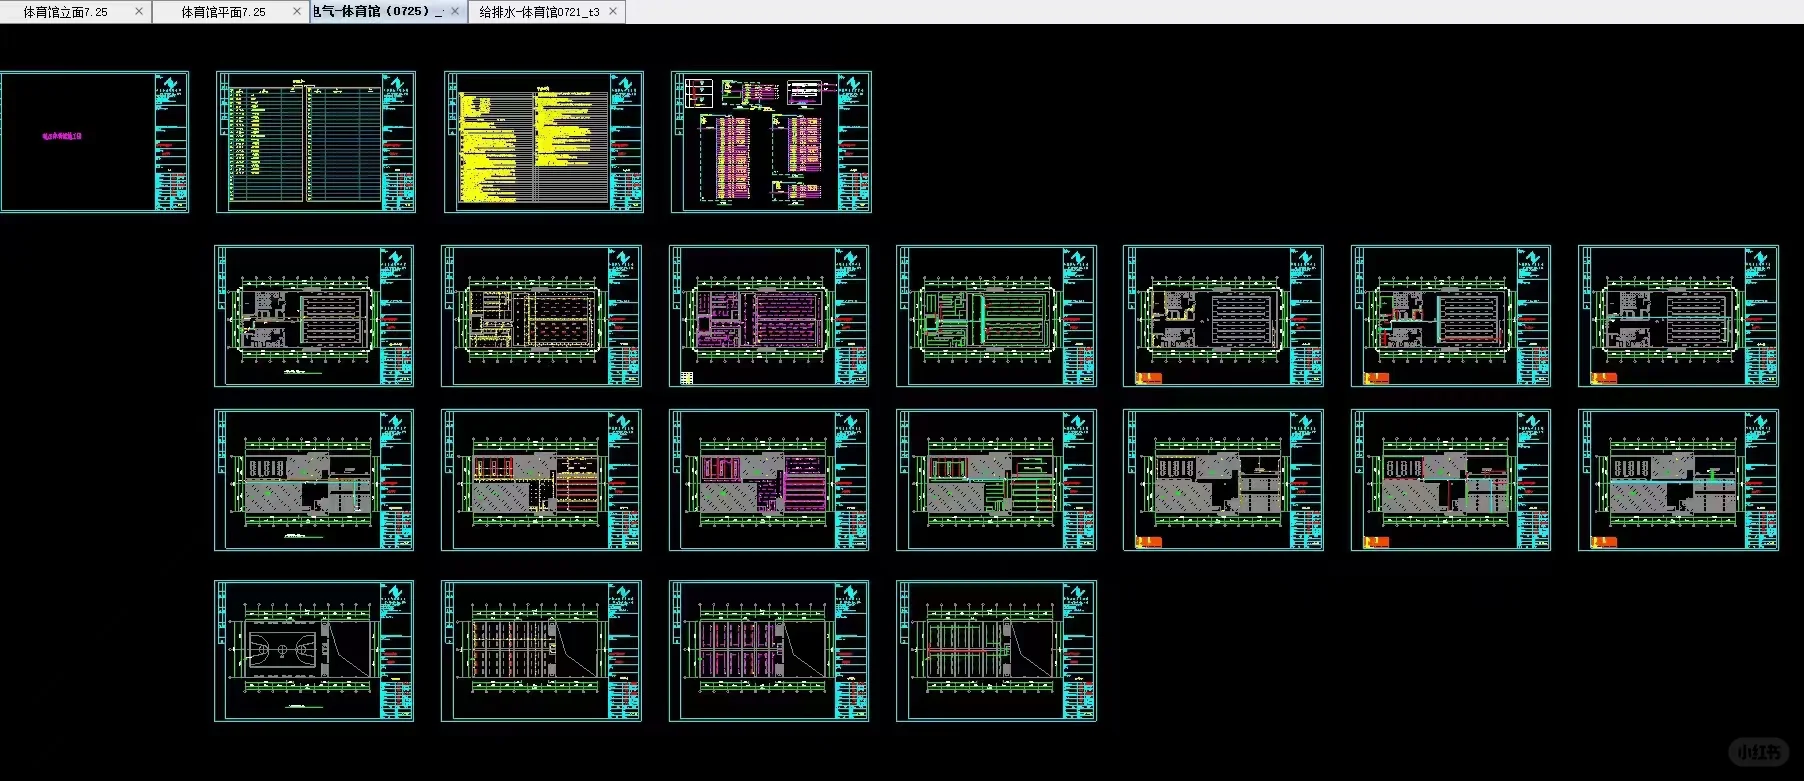This screenshot has height=781, width=1804.
Task: Close the 给排水-体育馆0721_t3 tab
Action: [x=613, y=11]
